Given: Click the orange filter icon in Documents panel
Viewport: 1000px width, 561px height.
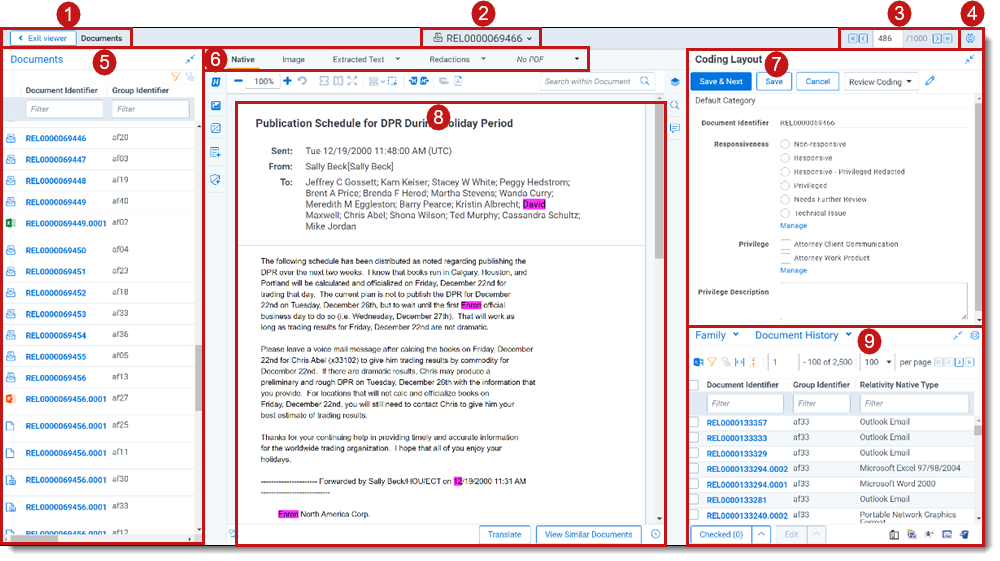Looking at the screenshot, I should [x=175, y=76].
